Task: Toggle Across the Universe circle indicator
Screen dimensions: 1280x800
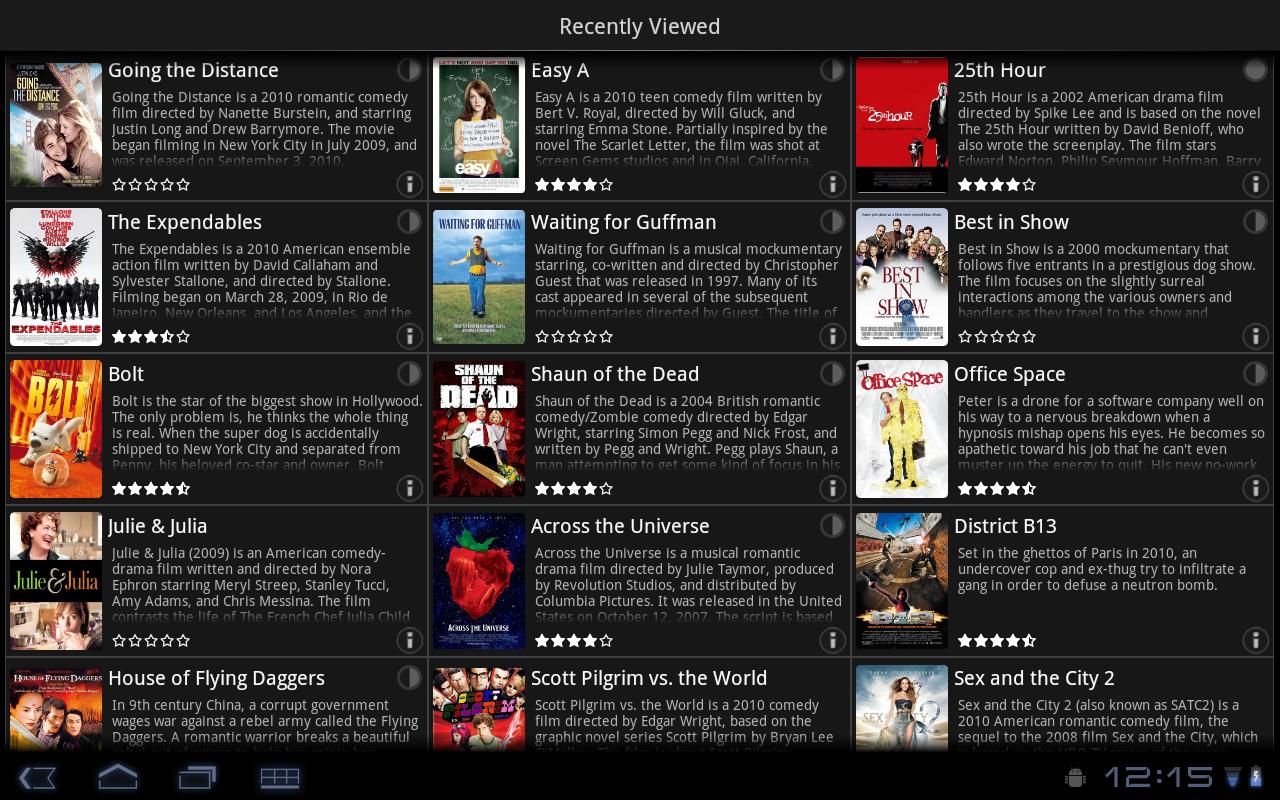Action: [832, 525]
